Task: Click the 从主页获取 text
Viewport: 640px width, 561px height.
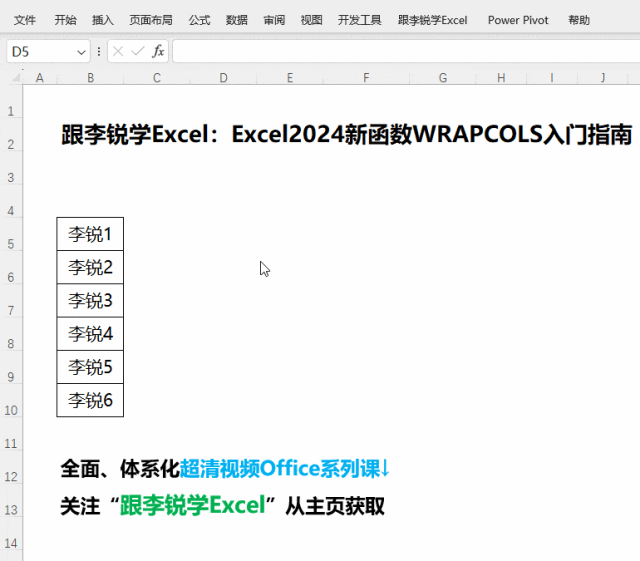Action: pos(335,505)
